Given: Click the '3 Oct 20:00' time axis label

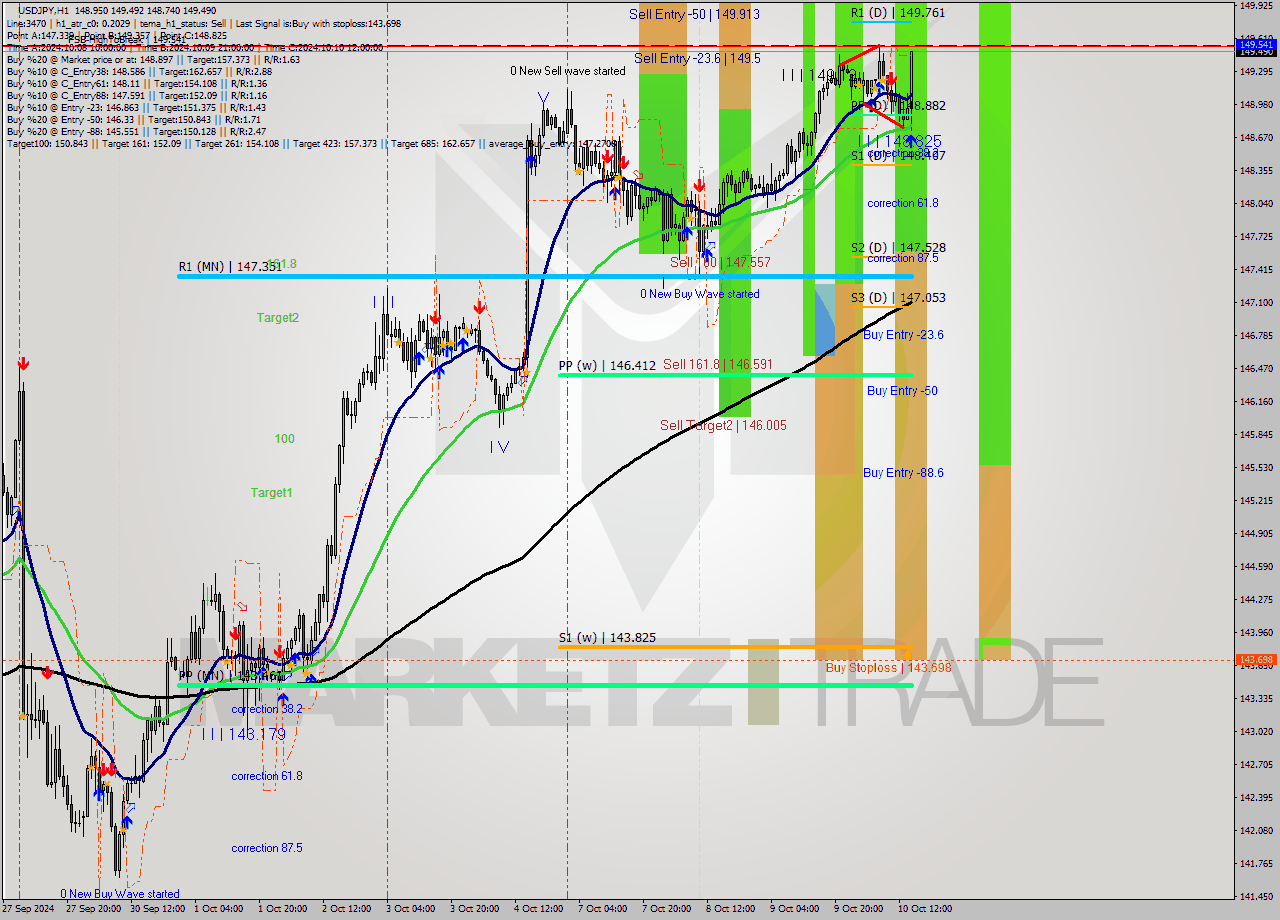Looking at the screenshot, I should coord(475,909).
